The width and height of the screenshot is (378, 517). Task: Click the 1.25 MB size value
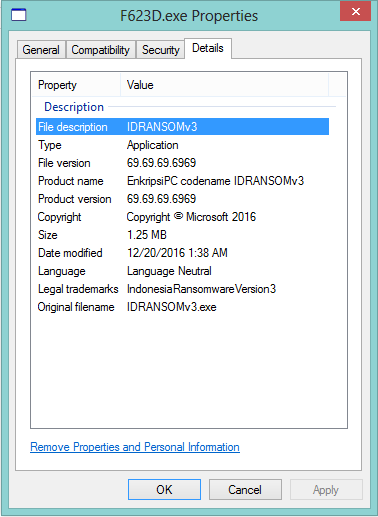(x=147, y=235)
